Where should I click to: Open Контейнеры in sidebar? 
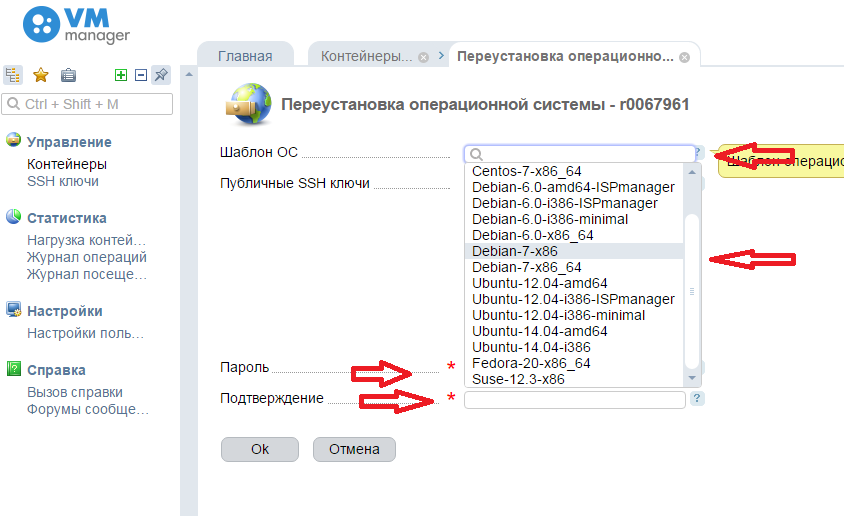tap(67, 164)
